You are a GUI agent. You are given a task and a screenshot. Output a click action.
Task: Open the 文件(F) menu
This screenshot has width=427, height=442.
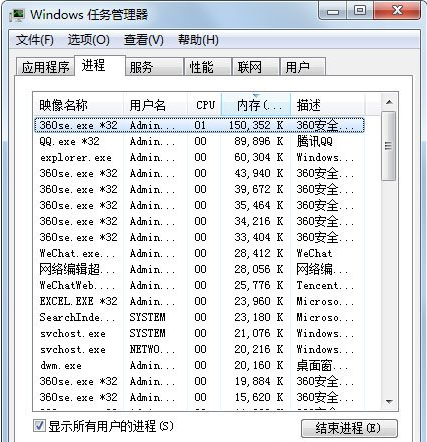[34, 40]
